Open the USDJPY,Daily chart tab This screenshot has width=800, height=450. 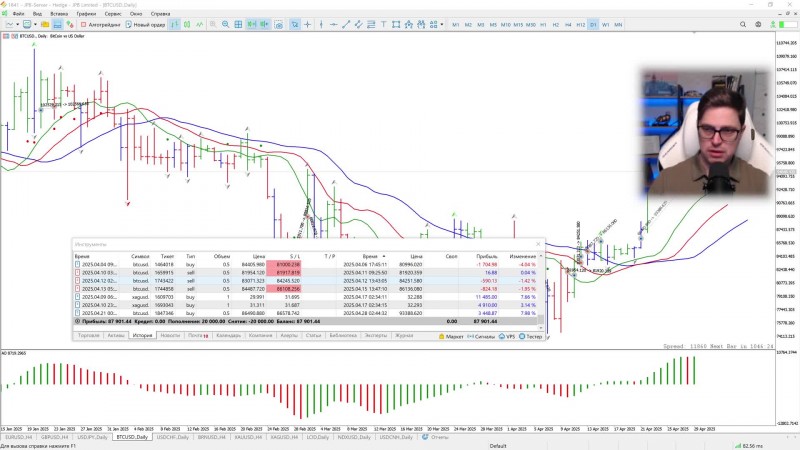pyautogui.click(x=92, y=437)
